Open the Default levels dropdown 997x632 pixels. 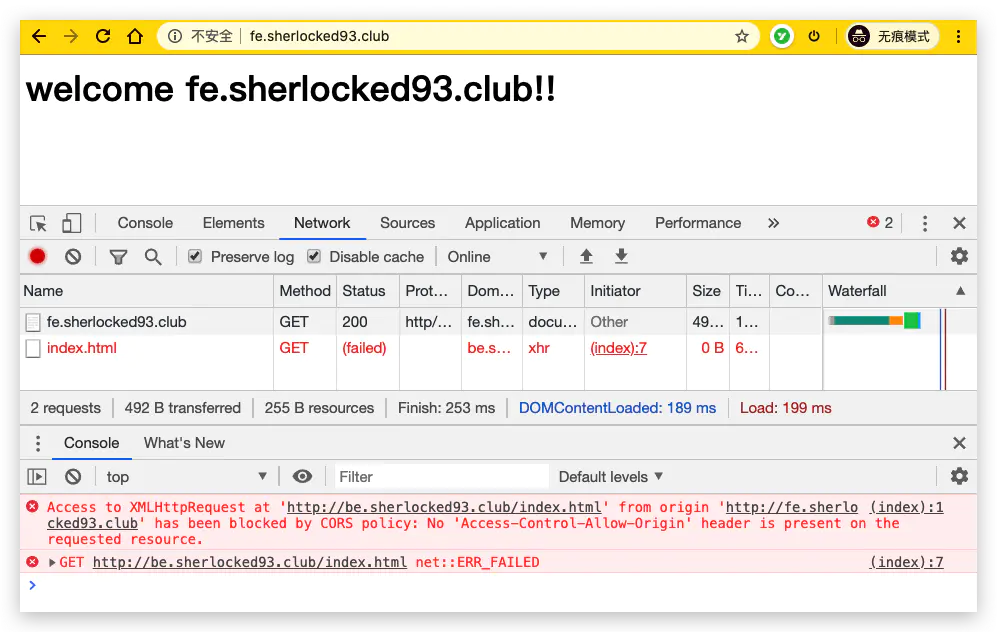point(611,477)
